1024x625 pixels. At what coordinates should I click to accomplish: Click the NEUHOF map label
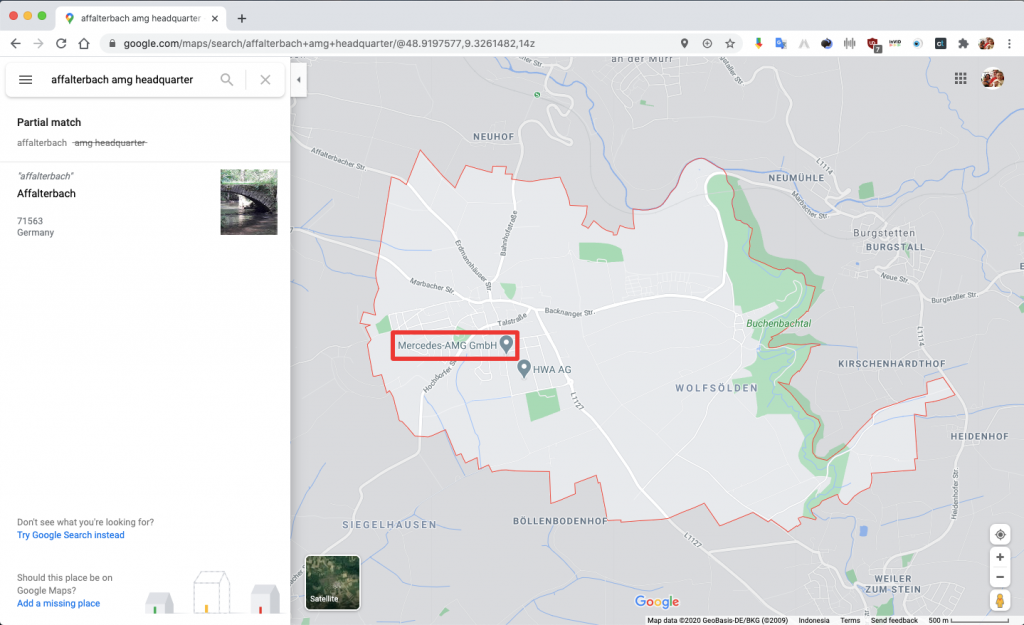(x=494, y=136)
